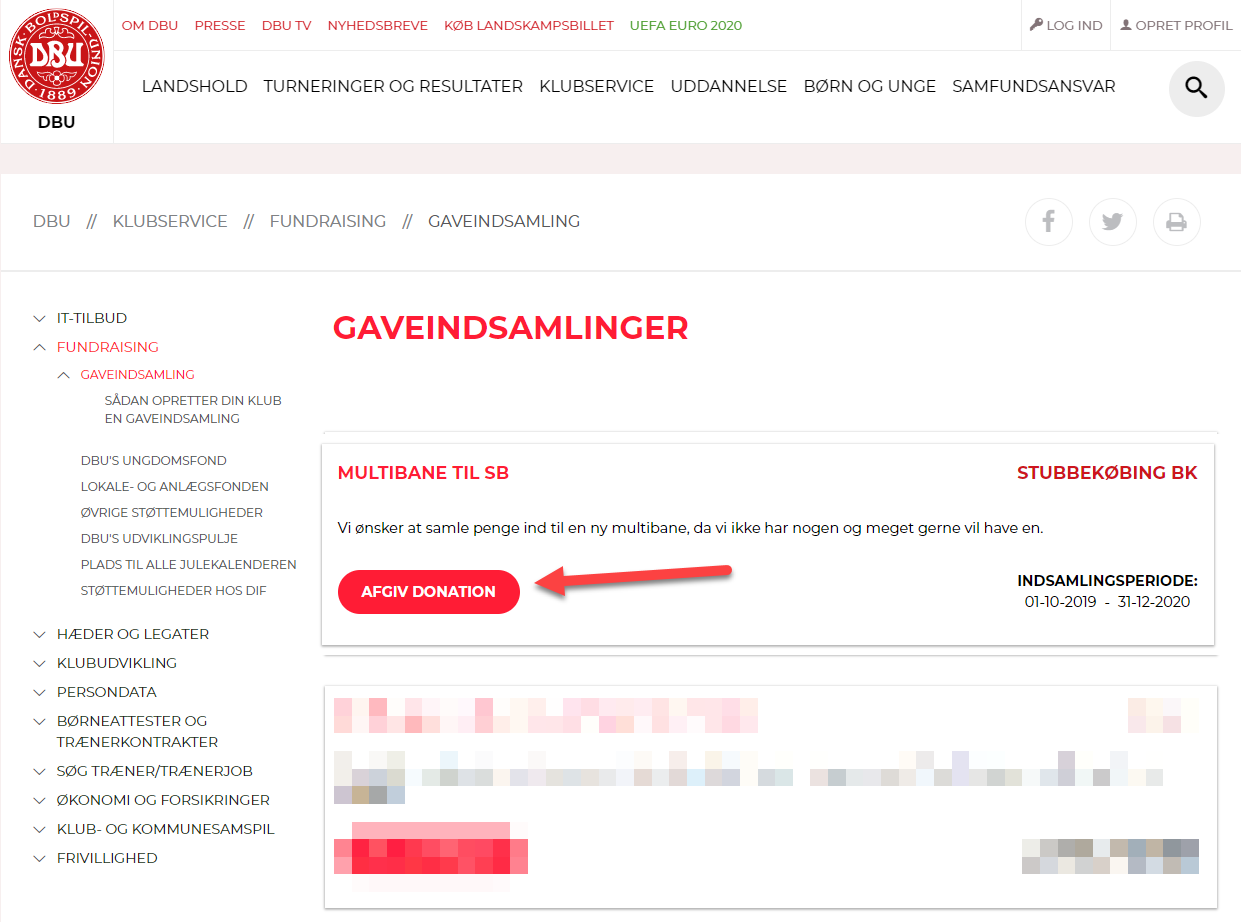Open DBU'S UNGDOMSFOND sidebar item
This screenshot has height=922, width=1241.
point(154,461)
